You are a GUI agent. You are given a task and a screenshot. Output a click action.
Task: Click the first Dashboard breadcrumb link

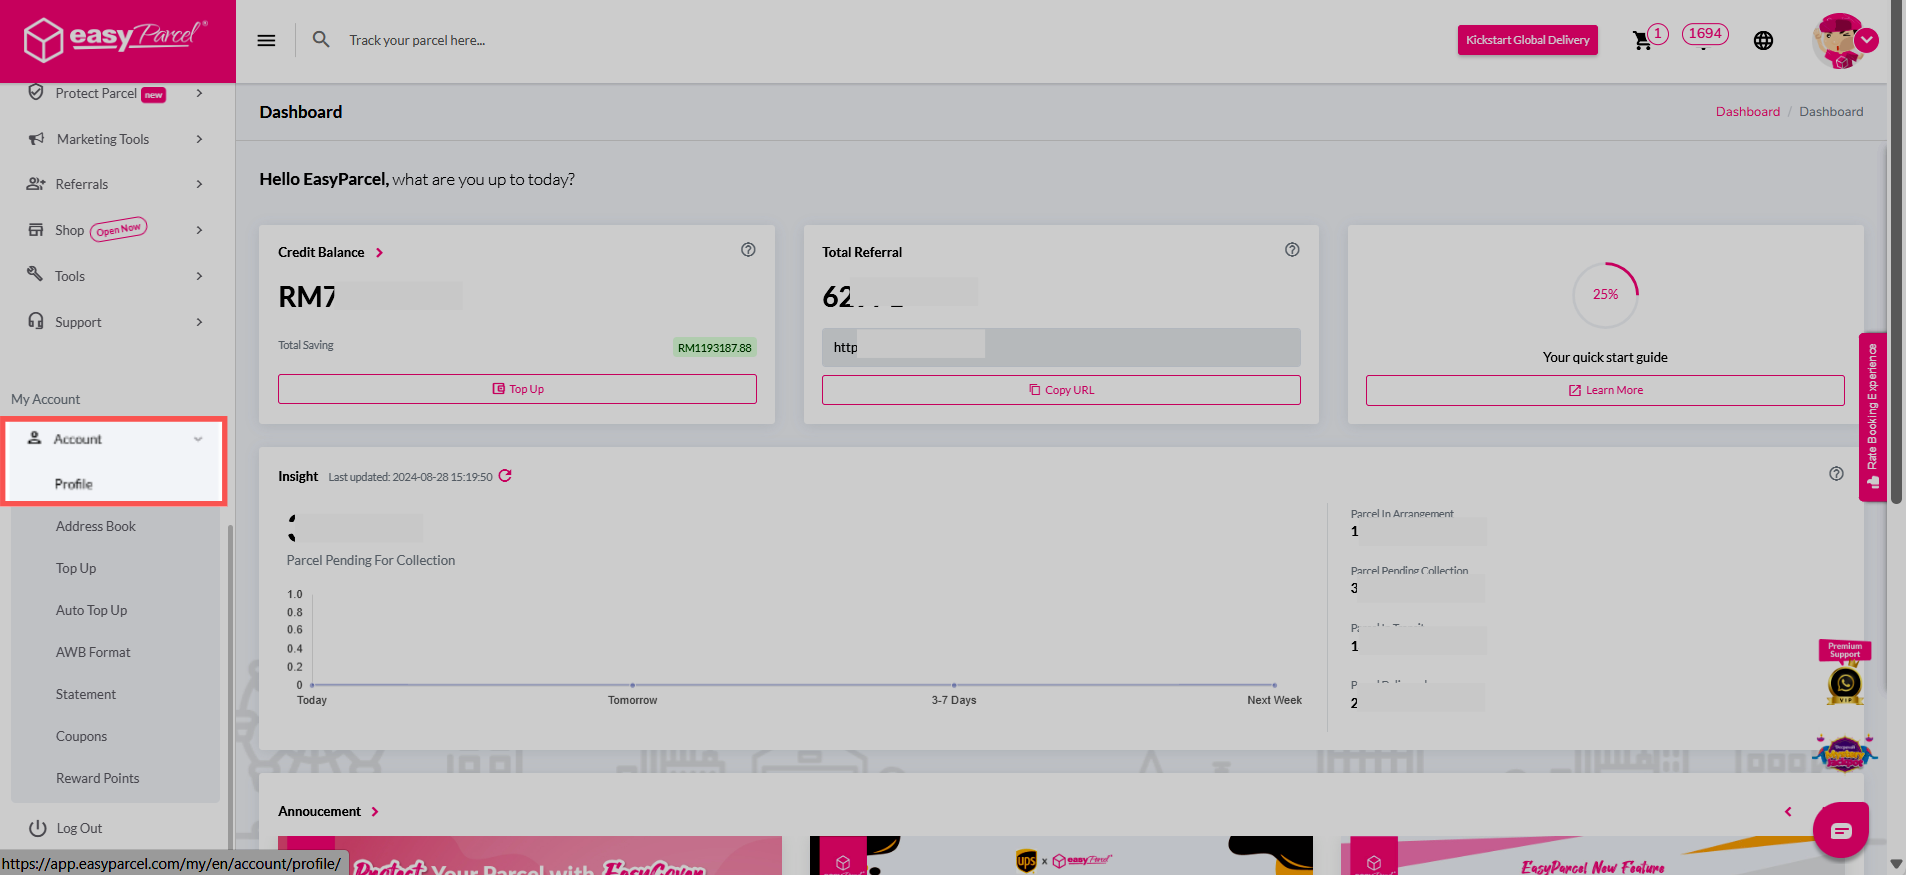pyautogui.click(x=1747, y=112)
